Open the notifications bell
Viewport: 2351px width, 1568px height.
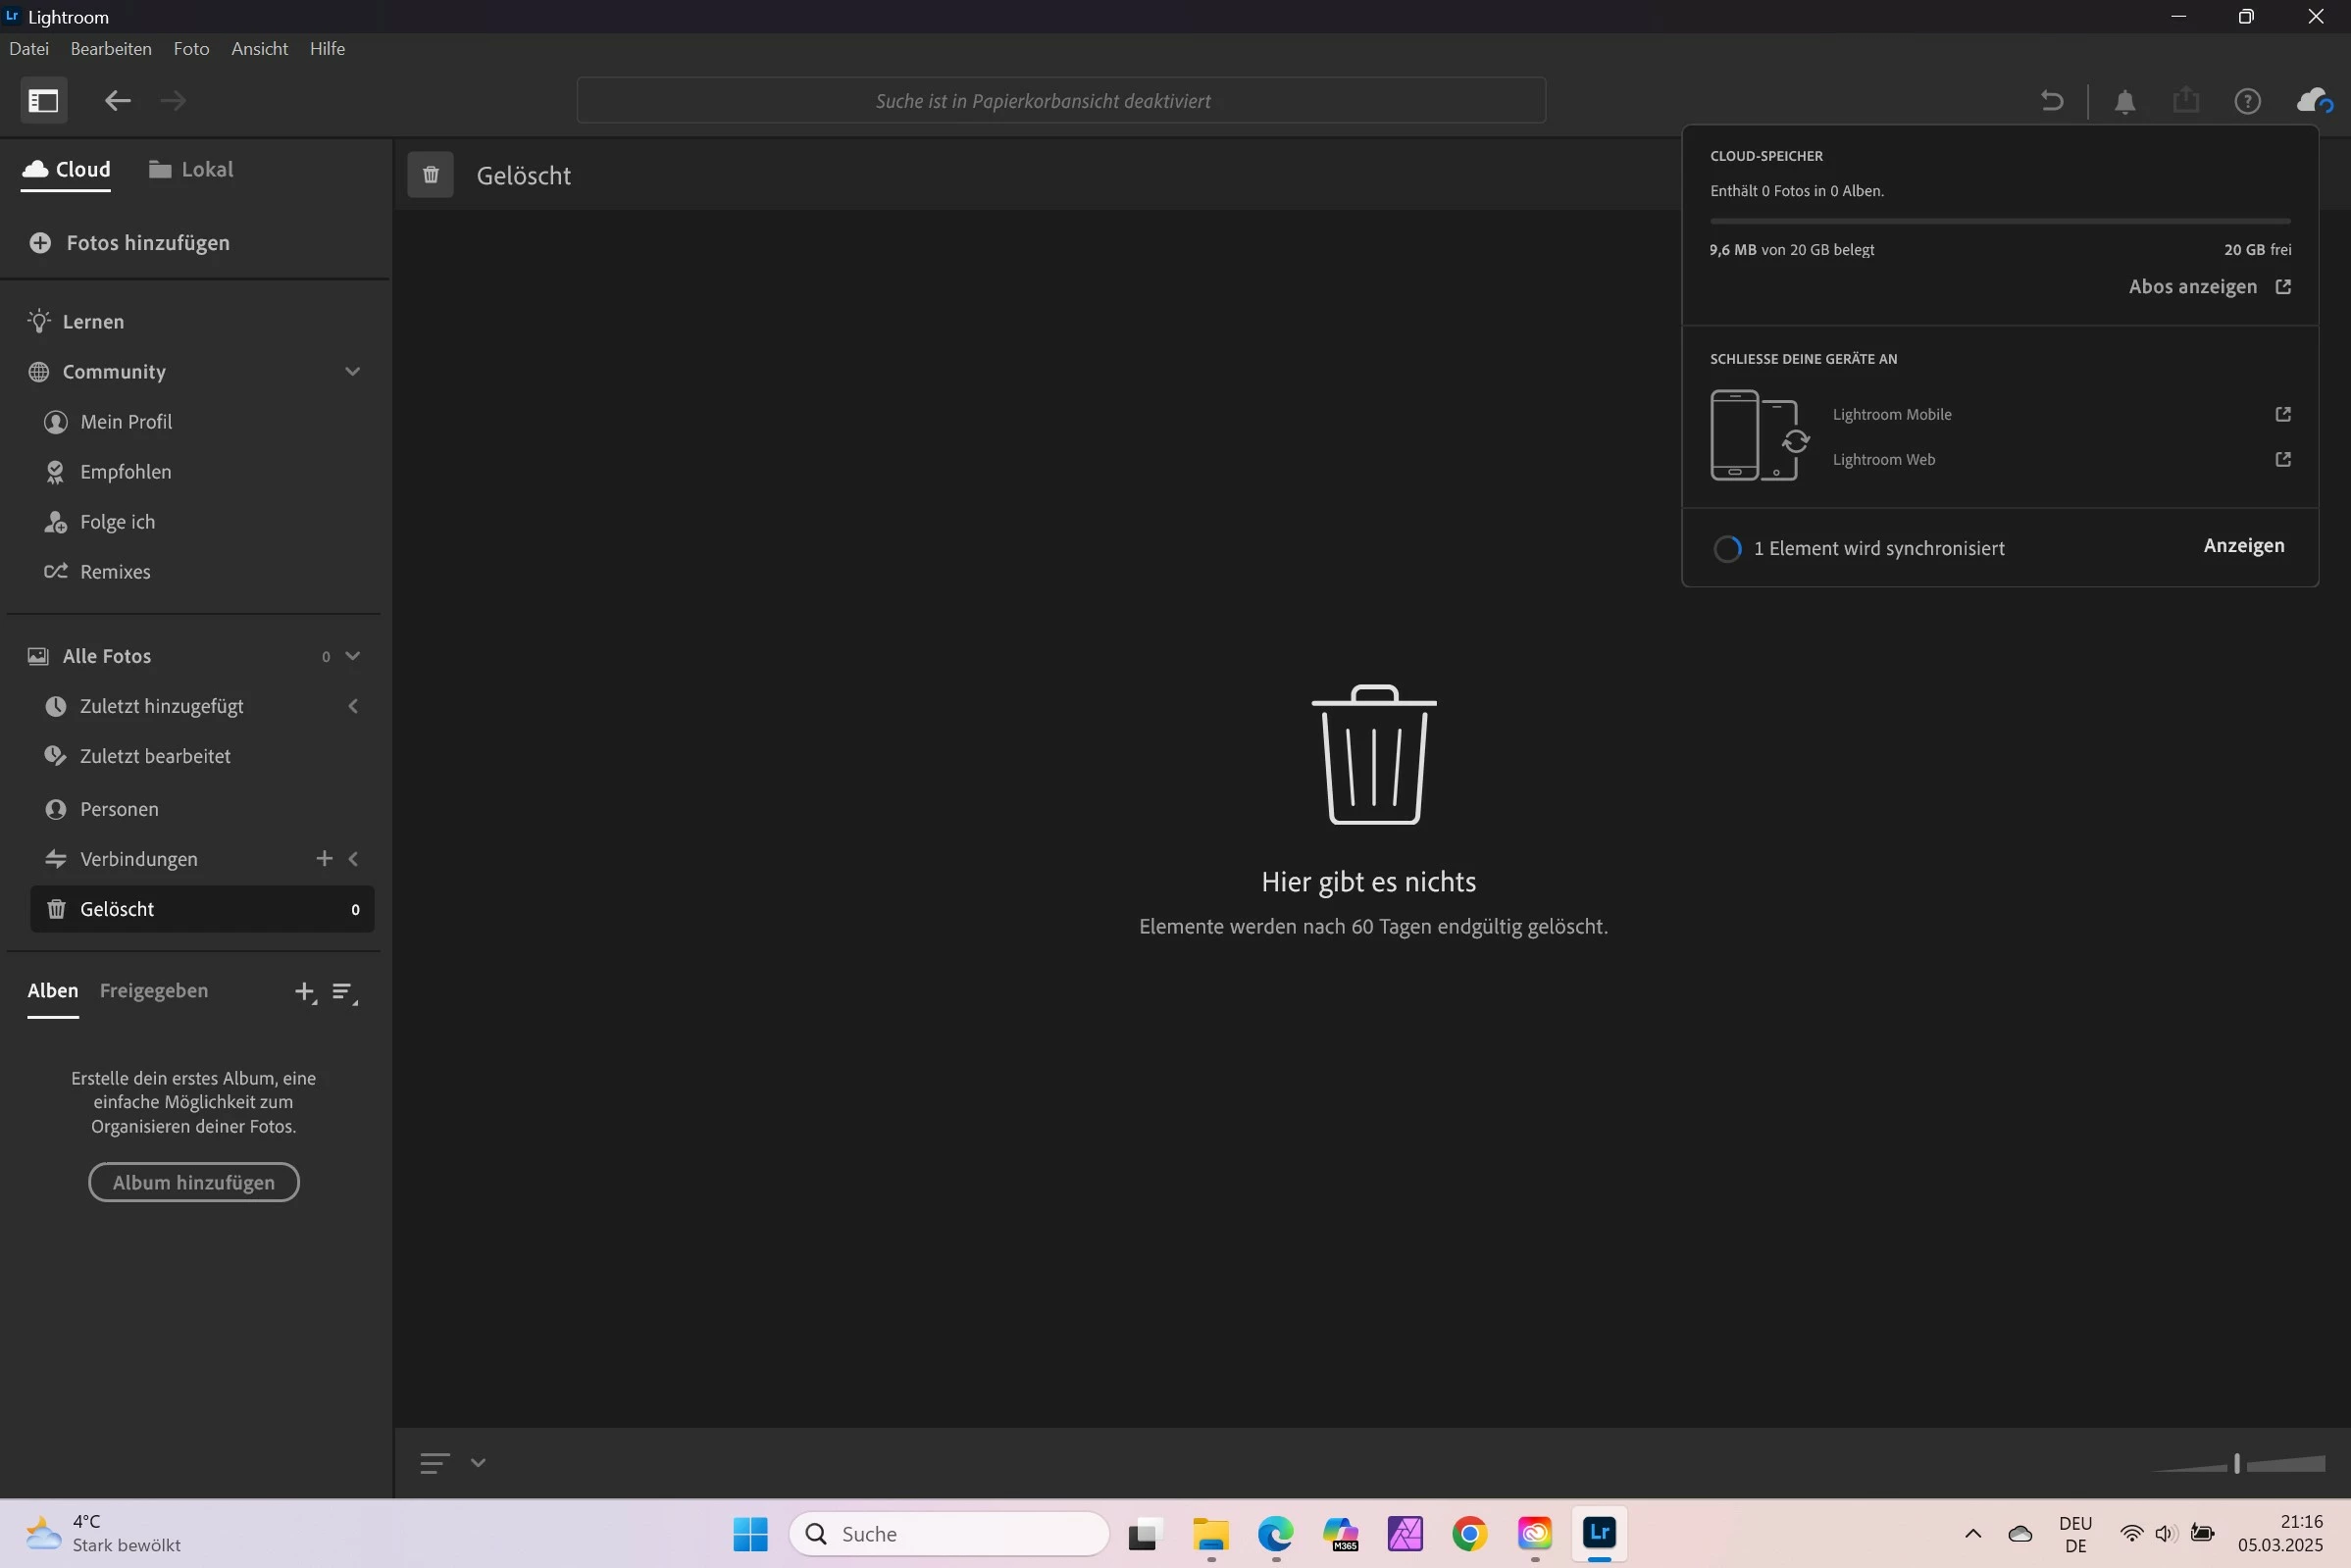(x=2125, y=101)
